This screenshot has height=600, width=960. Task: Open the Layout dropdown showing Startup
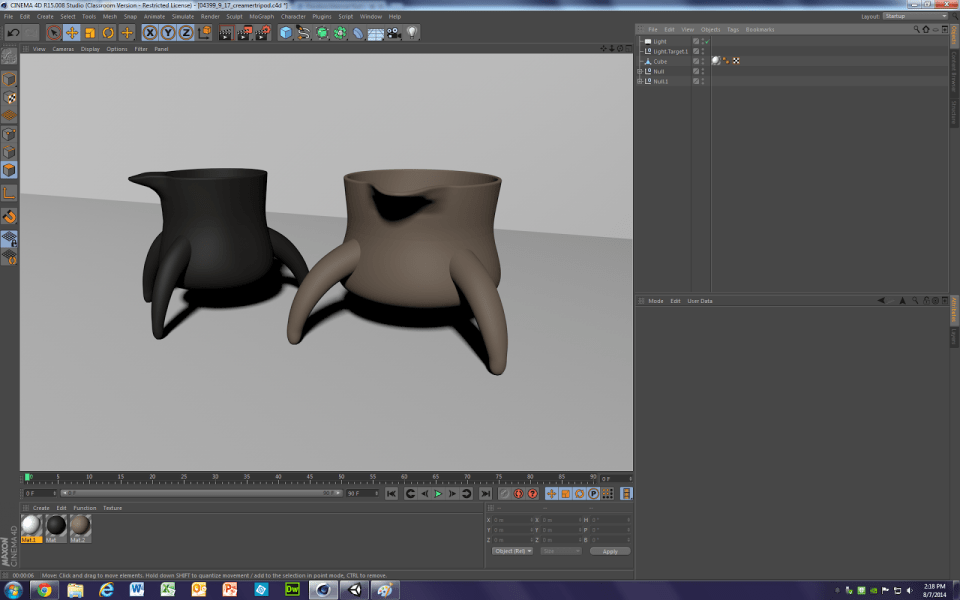914,16
